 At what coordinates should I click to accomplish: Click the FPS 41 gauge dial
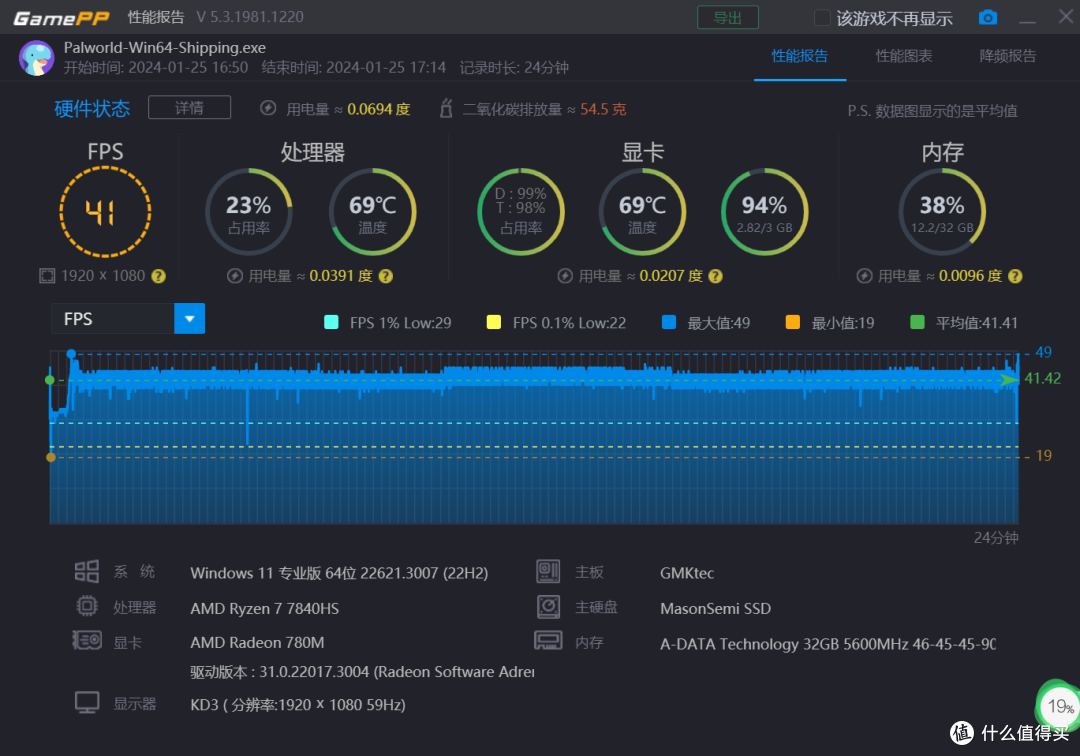coord(105,212)
